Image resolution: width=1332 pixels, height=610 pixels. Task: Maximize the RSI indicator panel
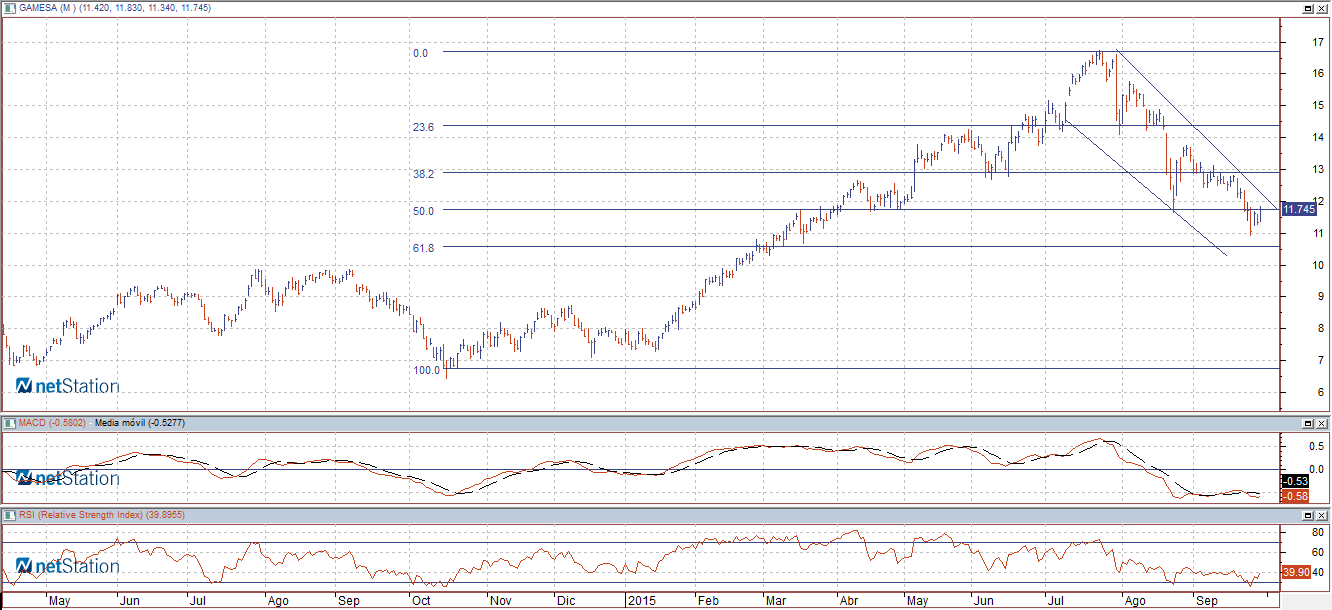[1308, 515]
